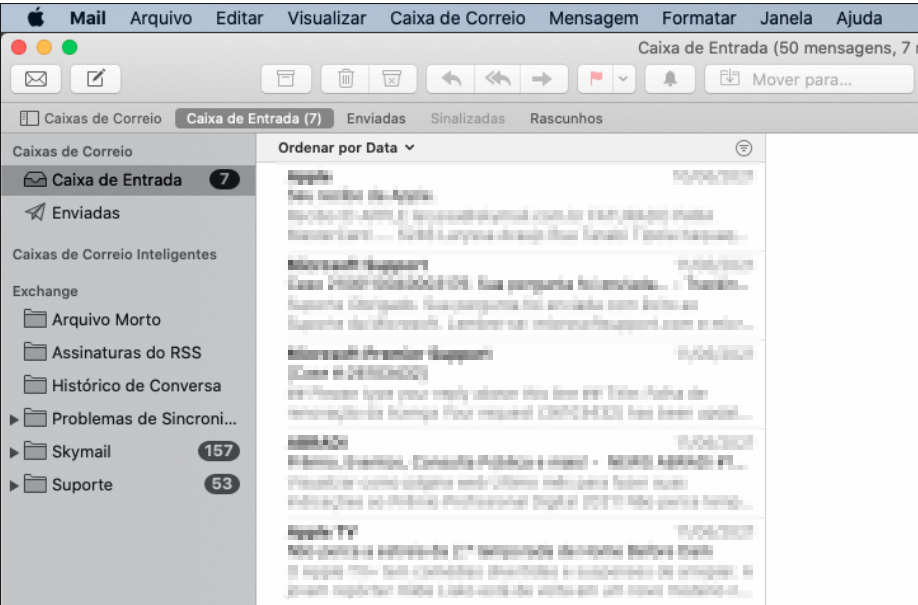Viewport: 918px width, 605px height.
Task: Mark message as junk mail
Action: pyautogui.click(x=392, y=78)
